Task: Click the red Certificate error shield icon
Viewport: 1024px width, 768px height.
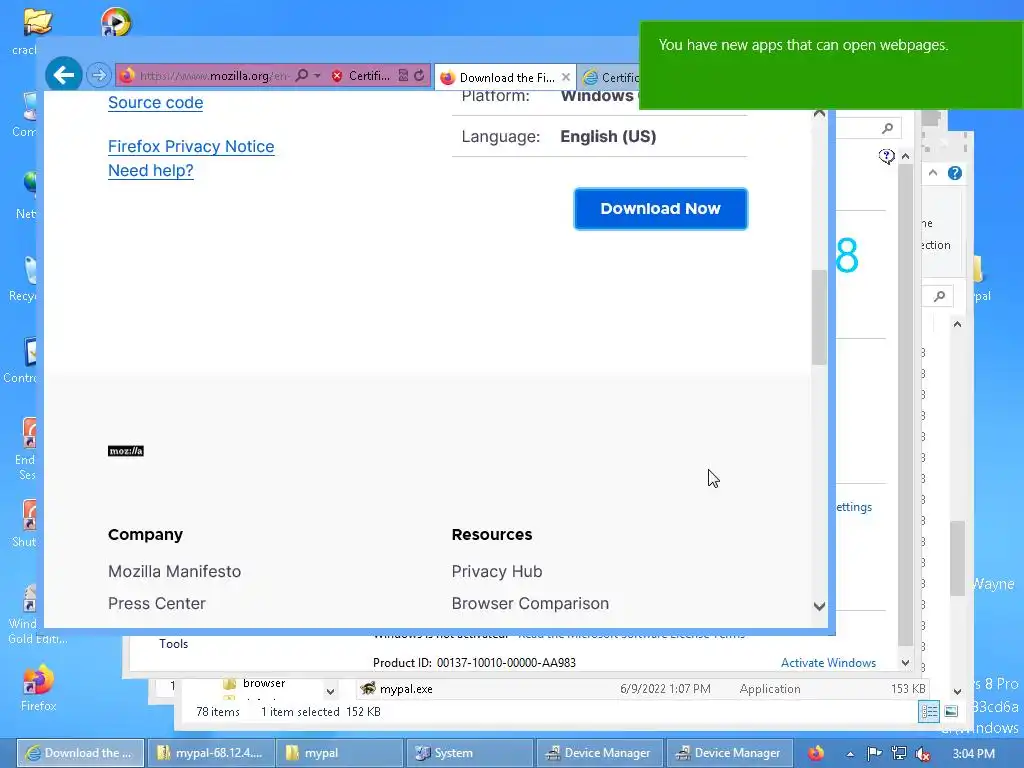Action: (337, 76)
